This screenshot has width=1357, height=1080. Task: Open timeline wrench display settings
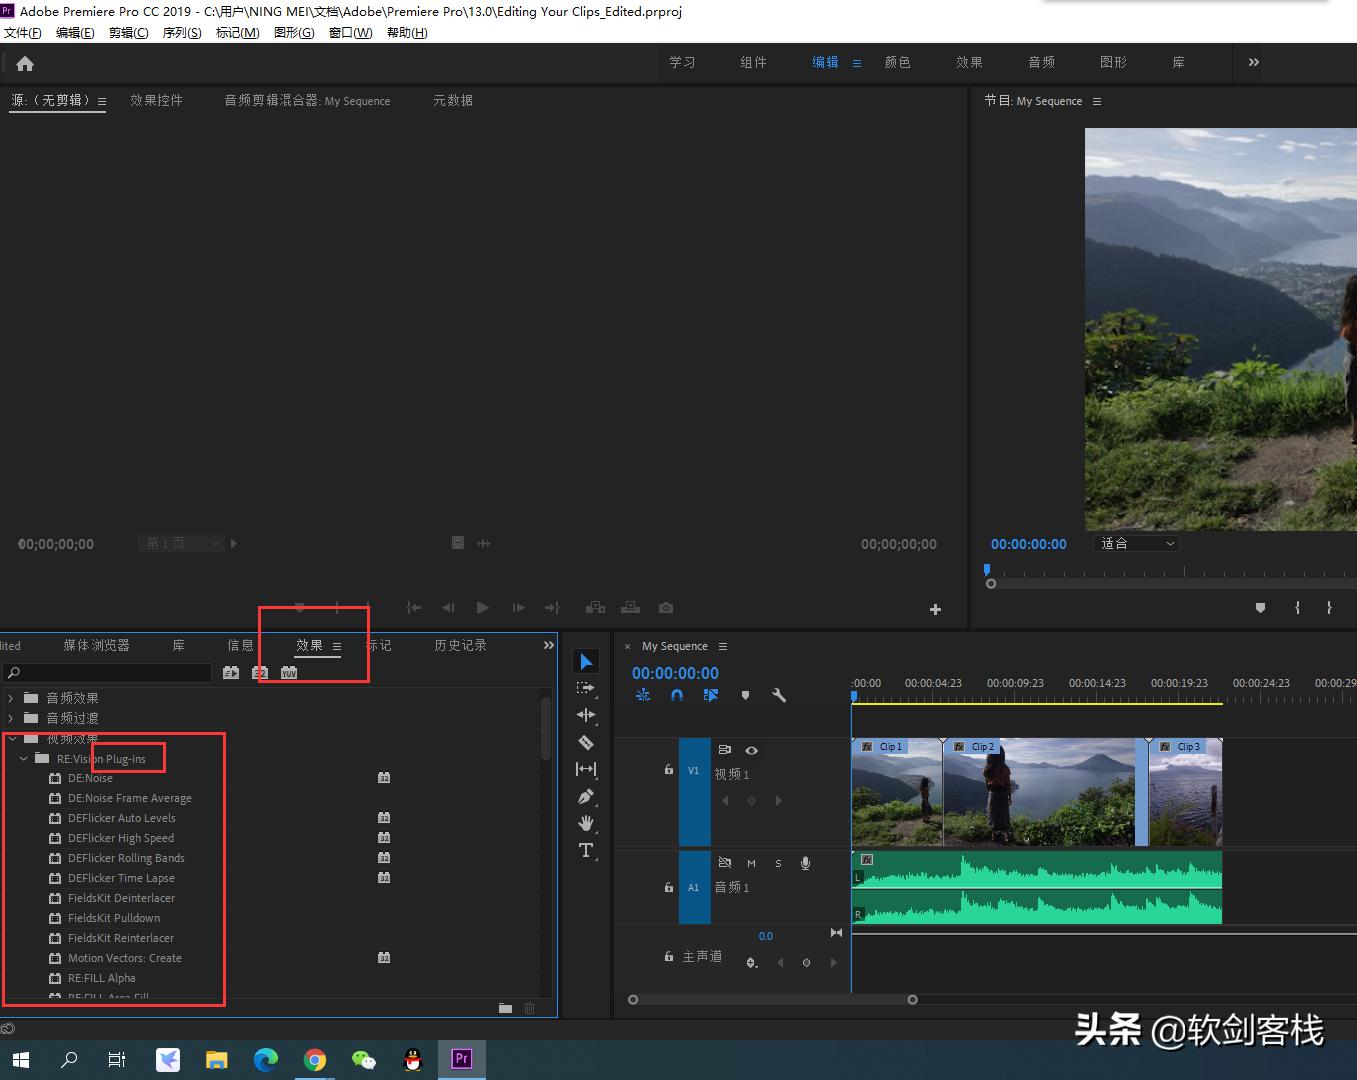tap(779, 695)
